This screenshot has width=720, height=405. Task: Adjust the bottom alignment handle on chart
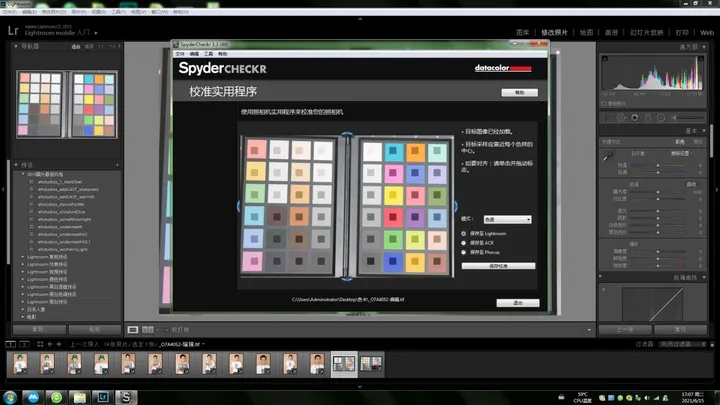pyautogui.click(x=347, y=278)
